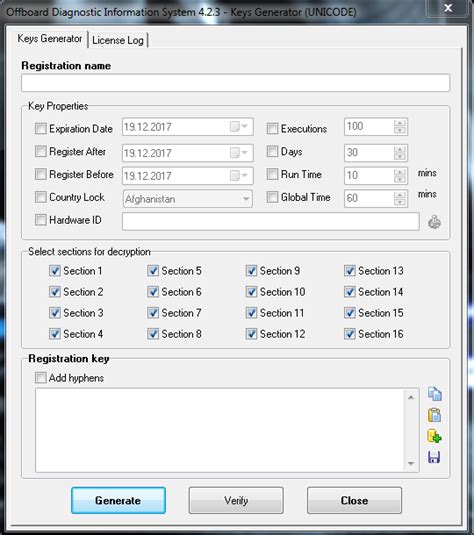The height and width of the screenshot is (535, 474).
Task: Copy the registration key to clipboard icon
Action: pyautogui.click(x=434, y=394)
